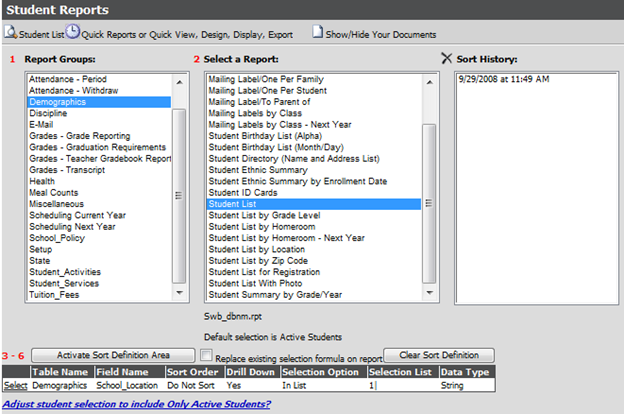This screenshot has height=415, width=625.
Task: Choose Student Directory (Name and Address List)
Action: (314, 159)
